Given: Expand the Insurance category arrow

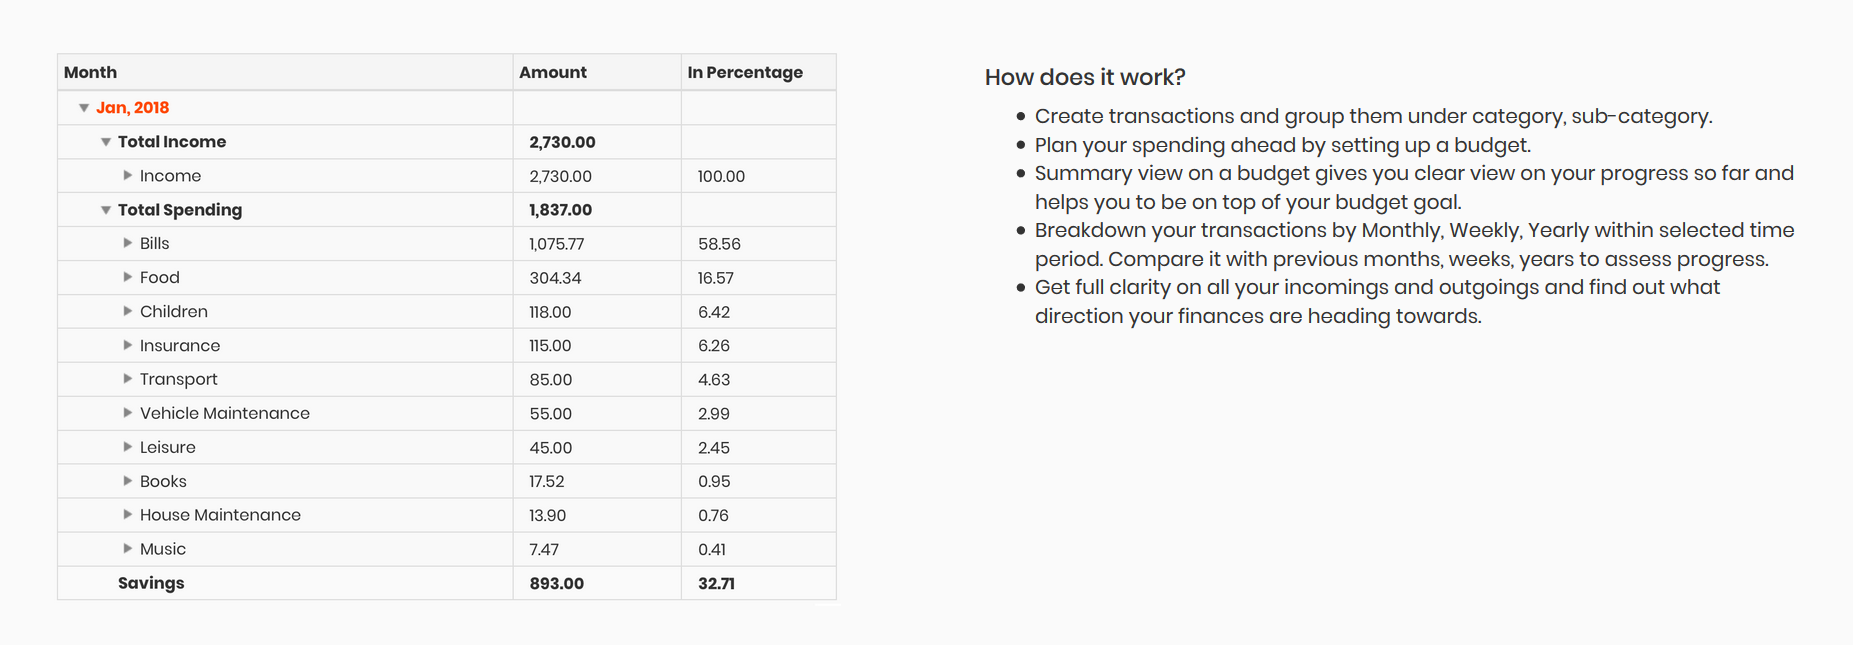Looking at the screenshot, I should coord(128,345).
